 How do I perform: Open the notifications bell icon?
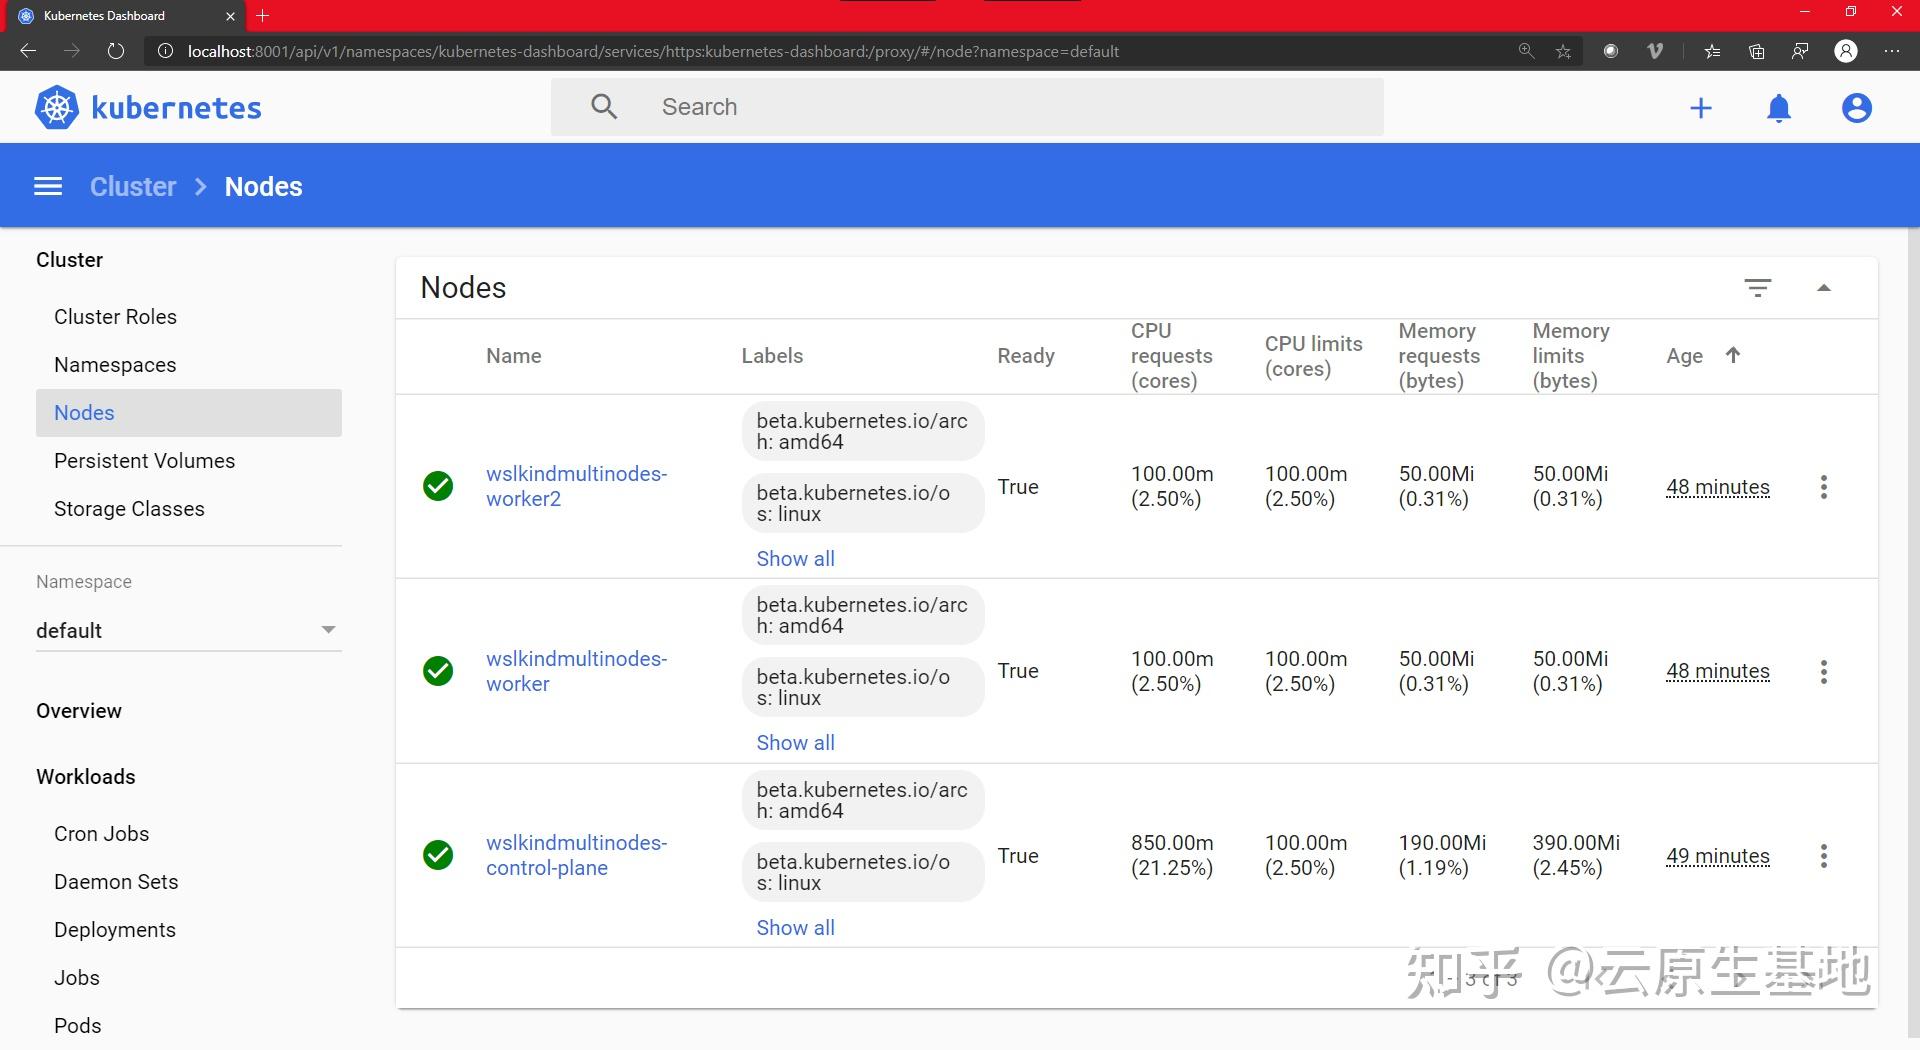coord(1779,108)
